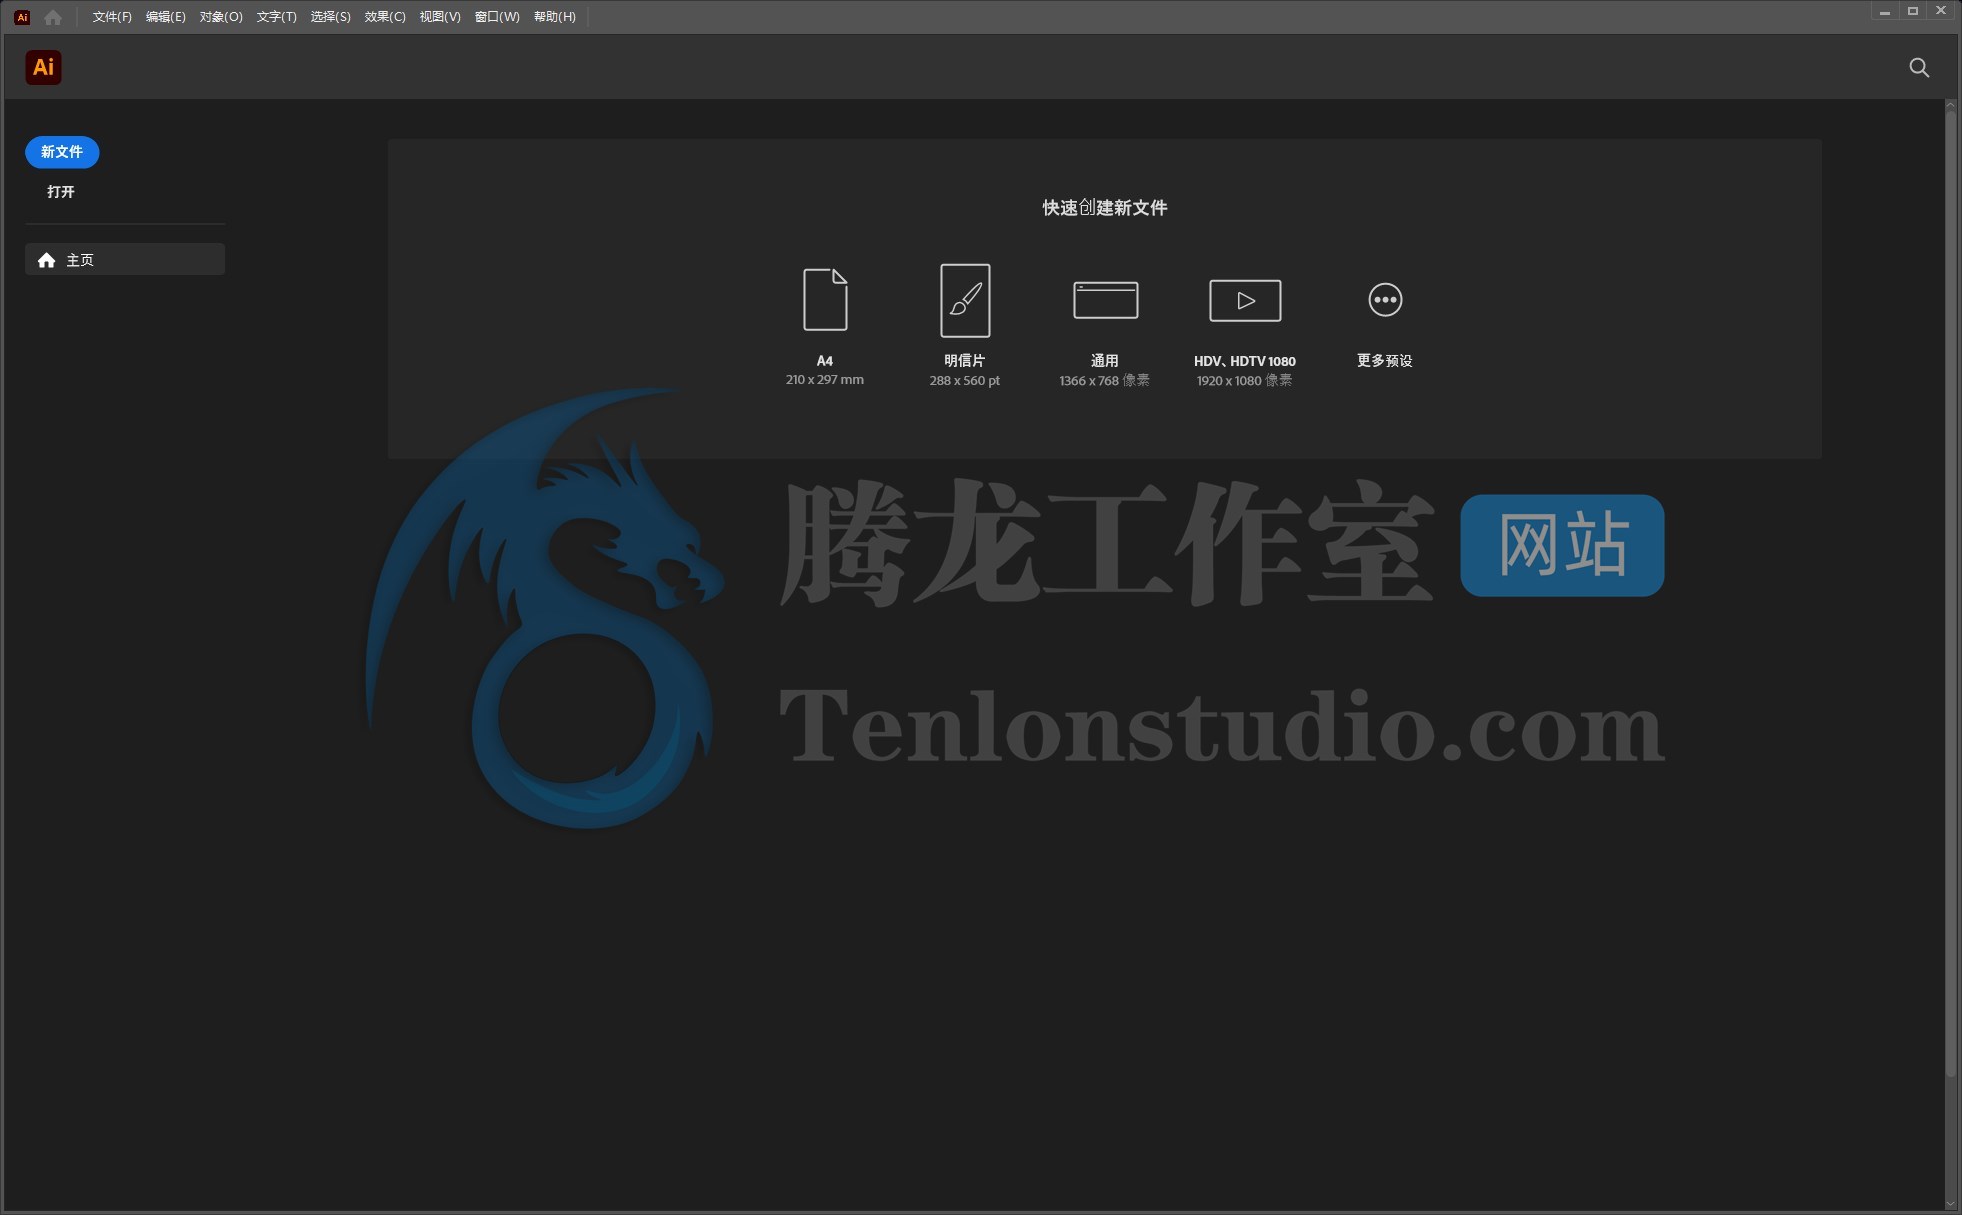1962x1215 pixels.
Task: Open the 文件(F) menu
Action: (x=112, y=17)
